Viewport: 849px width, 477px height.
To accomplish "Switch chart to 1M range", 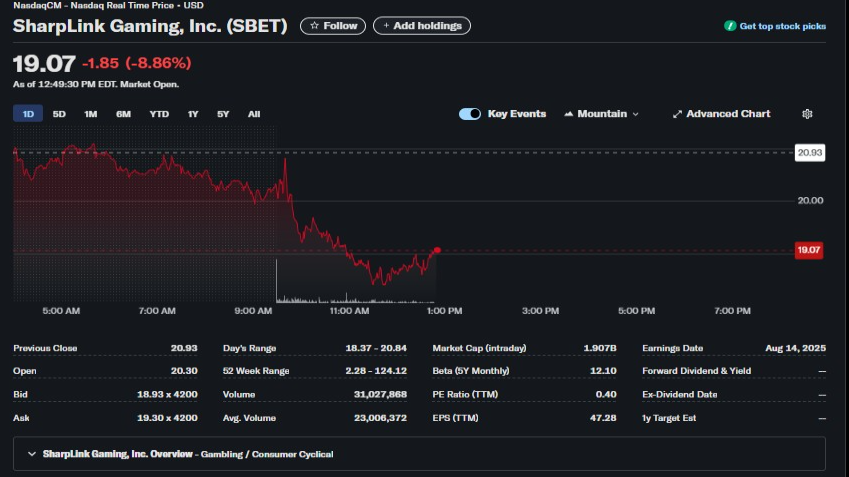I will click(x=90, y=114).
